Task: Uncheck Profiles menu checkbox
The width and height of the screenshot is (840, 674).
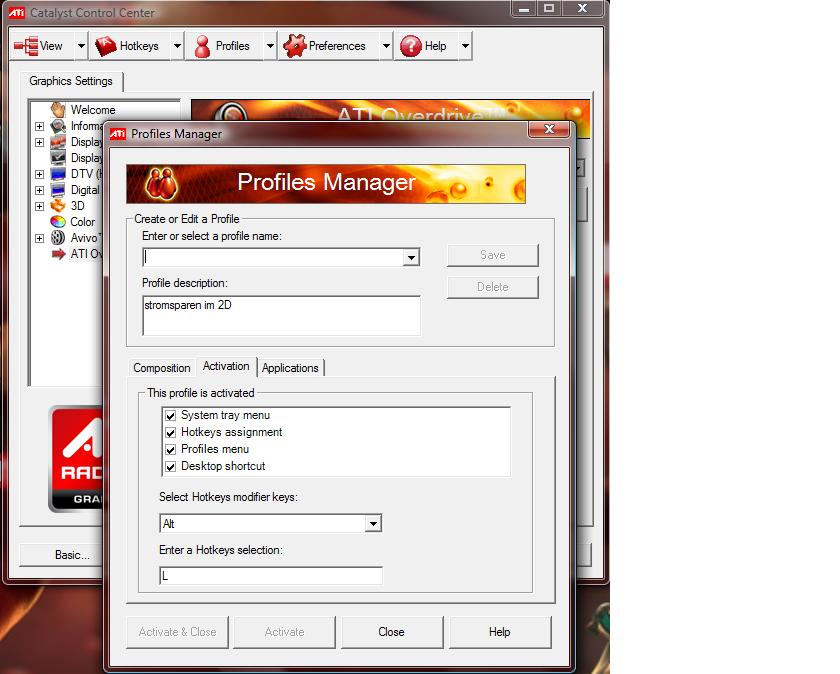Action: tap(171, 450)
